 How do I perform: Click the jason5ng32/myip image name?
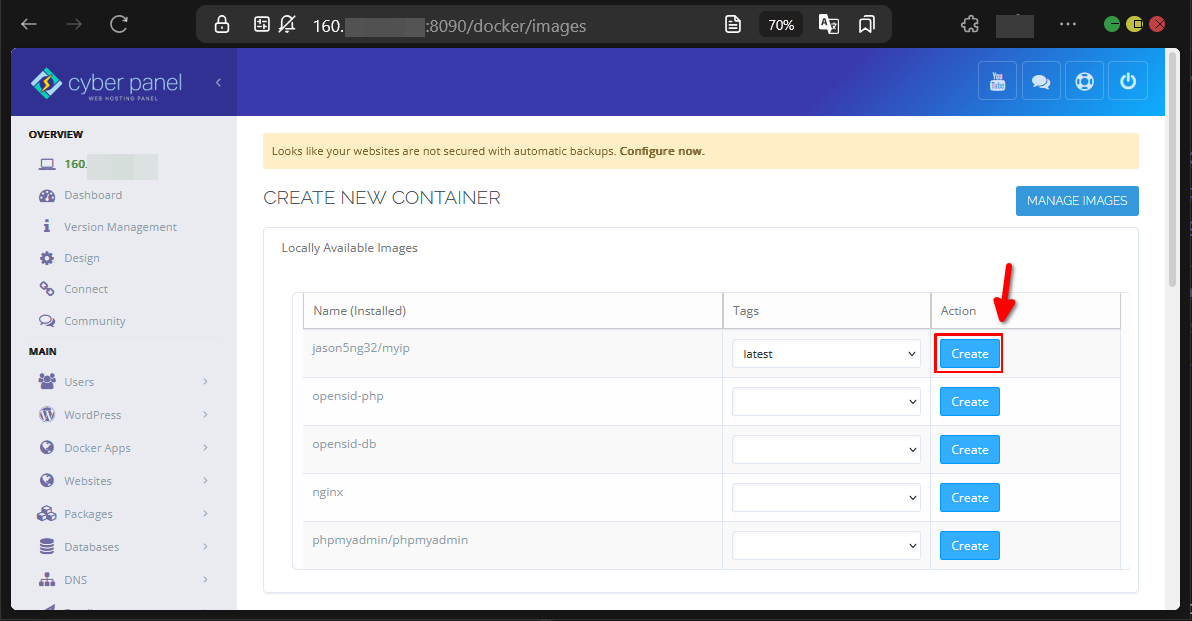pos(361,348)
